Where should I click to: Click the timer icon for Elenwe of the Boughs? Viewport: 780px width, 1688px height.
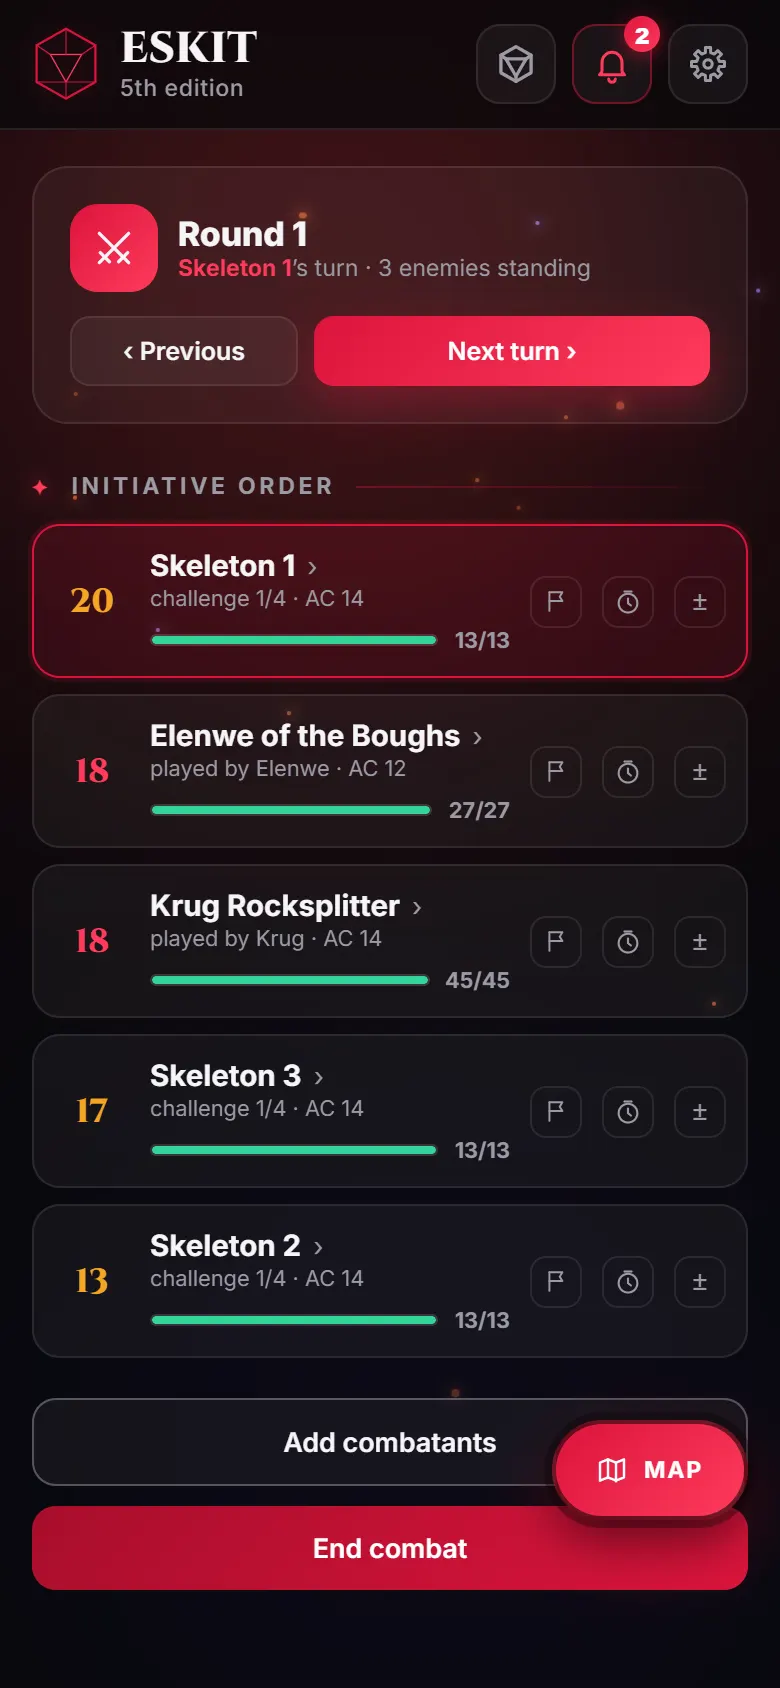tap(628, 772)
